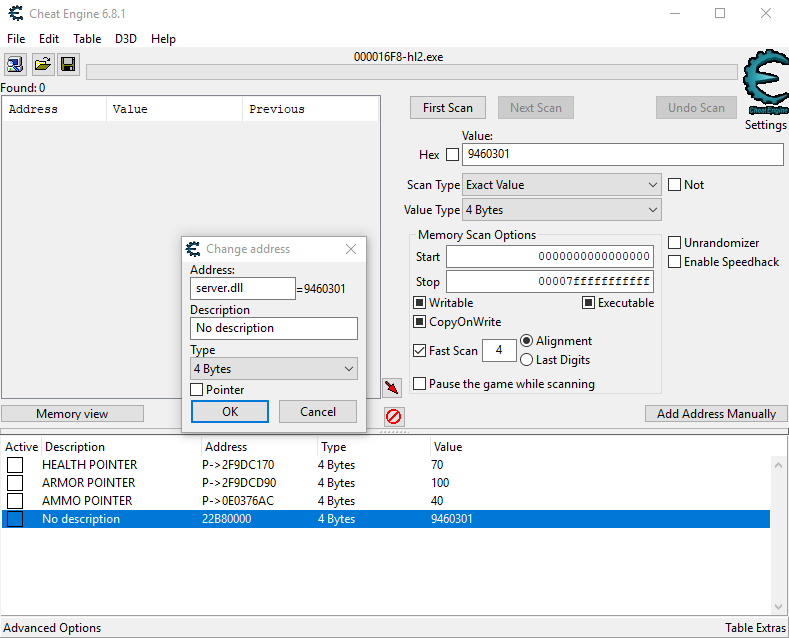
Task: Click the save floppy disk icon
Action: click(68, 65)
